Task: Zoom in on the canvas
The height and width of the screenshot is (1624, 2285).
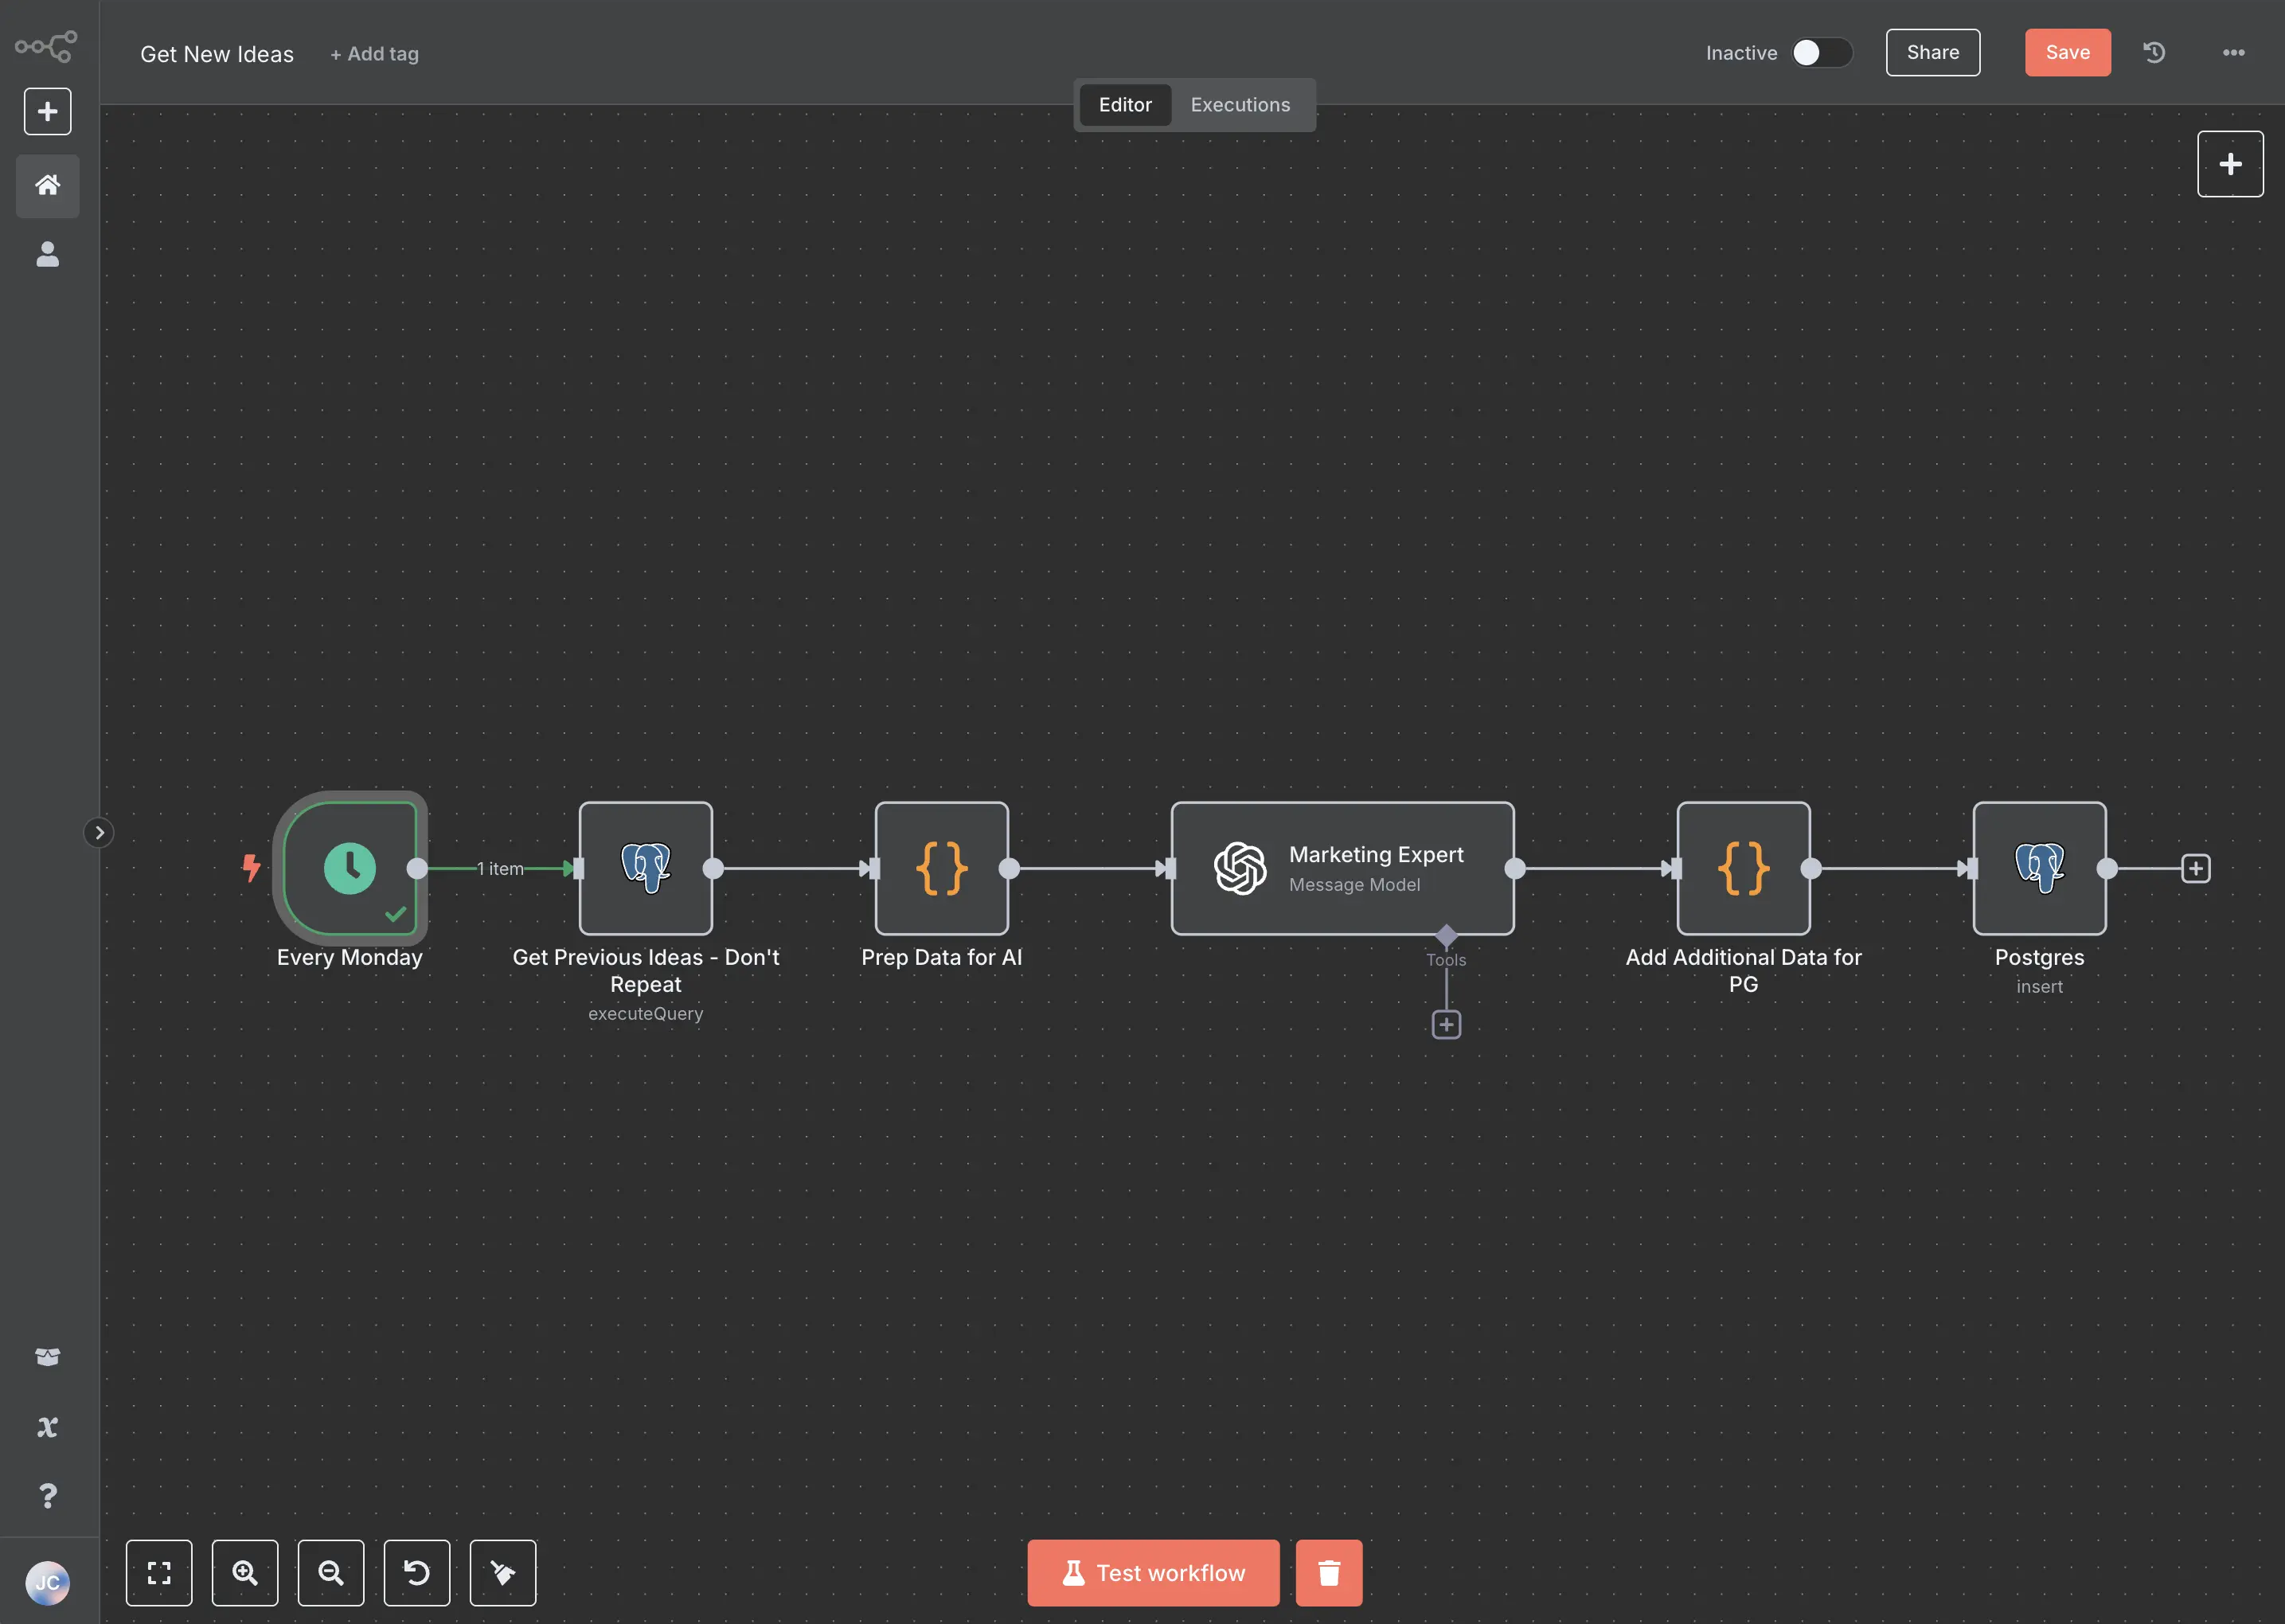Action: (x=245, y=1573)
